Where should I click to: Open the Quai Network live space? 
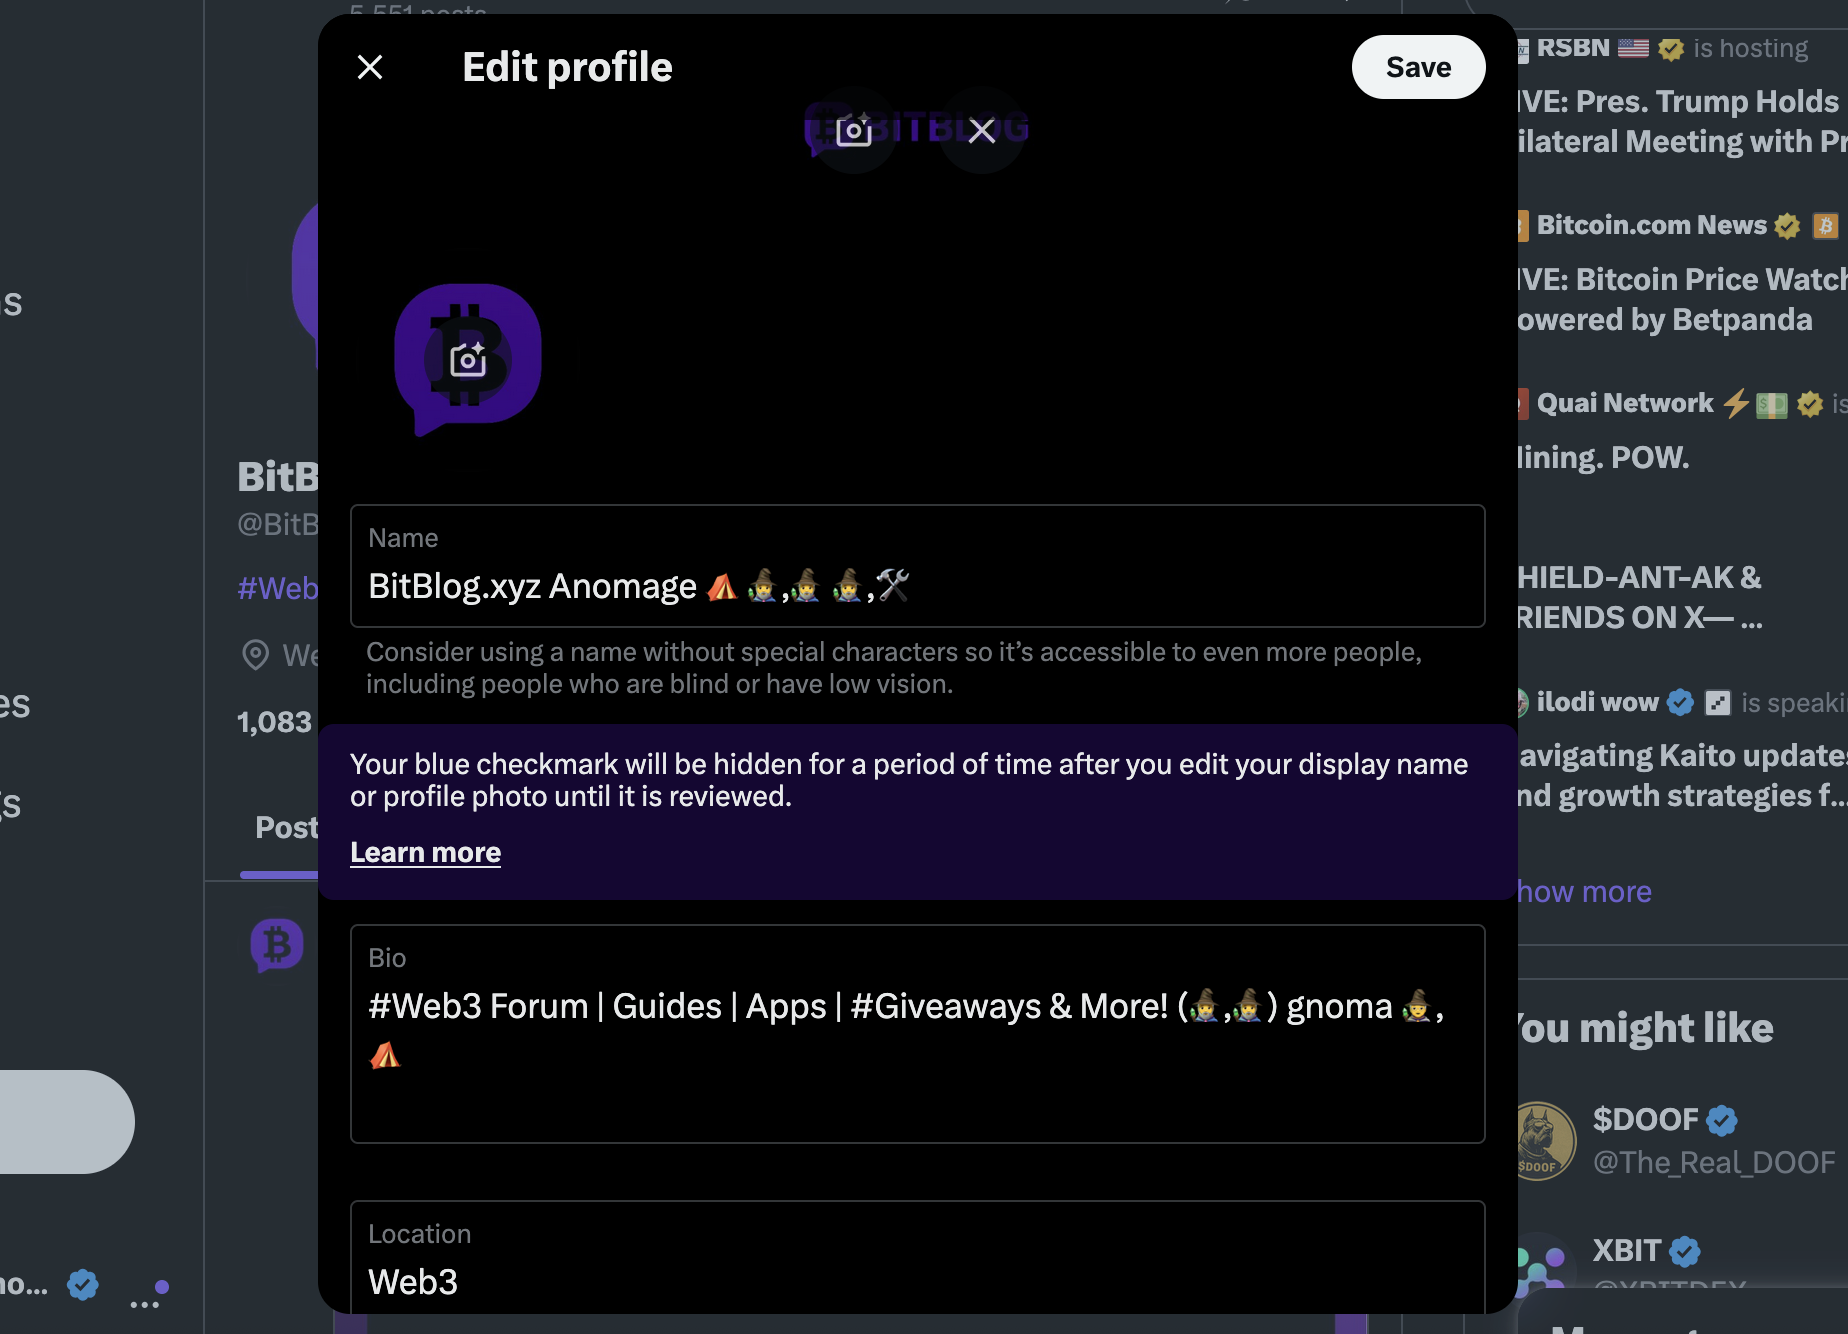coord(1625,404)
